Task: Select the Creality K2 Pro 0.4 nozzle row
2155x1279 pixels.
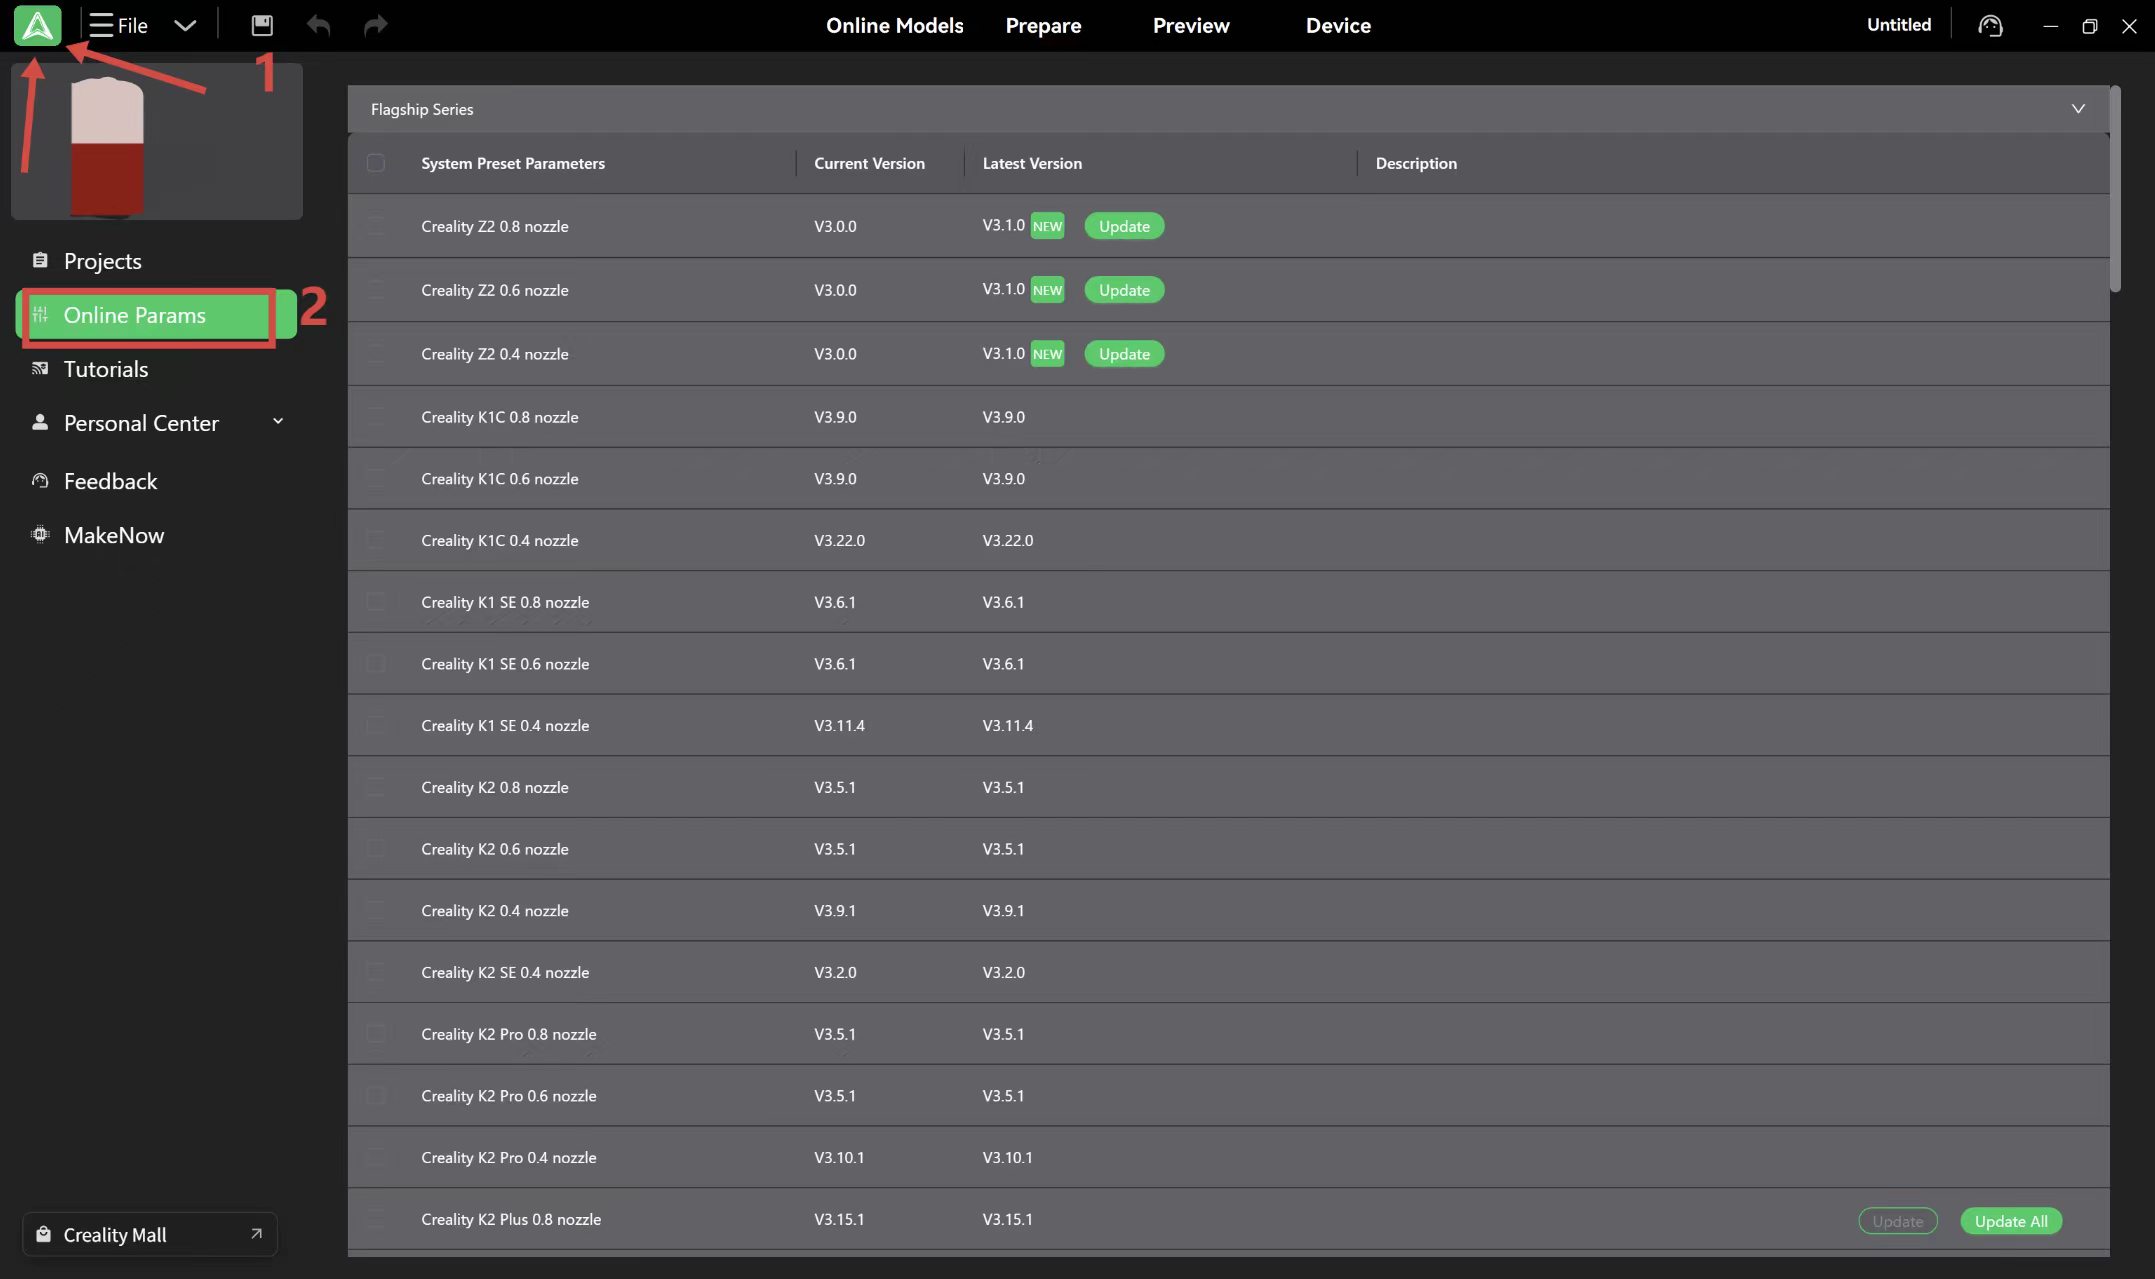Action: (x=1228, y=1157)
